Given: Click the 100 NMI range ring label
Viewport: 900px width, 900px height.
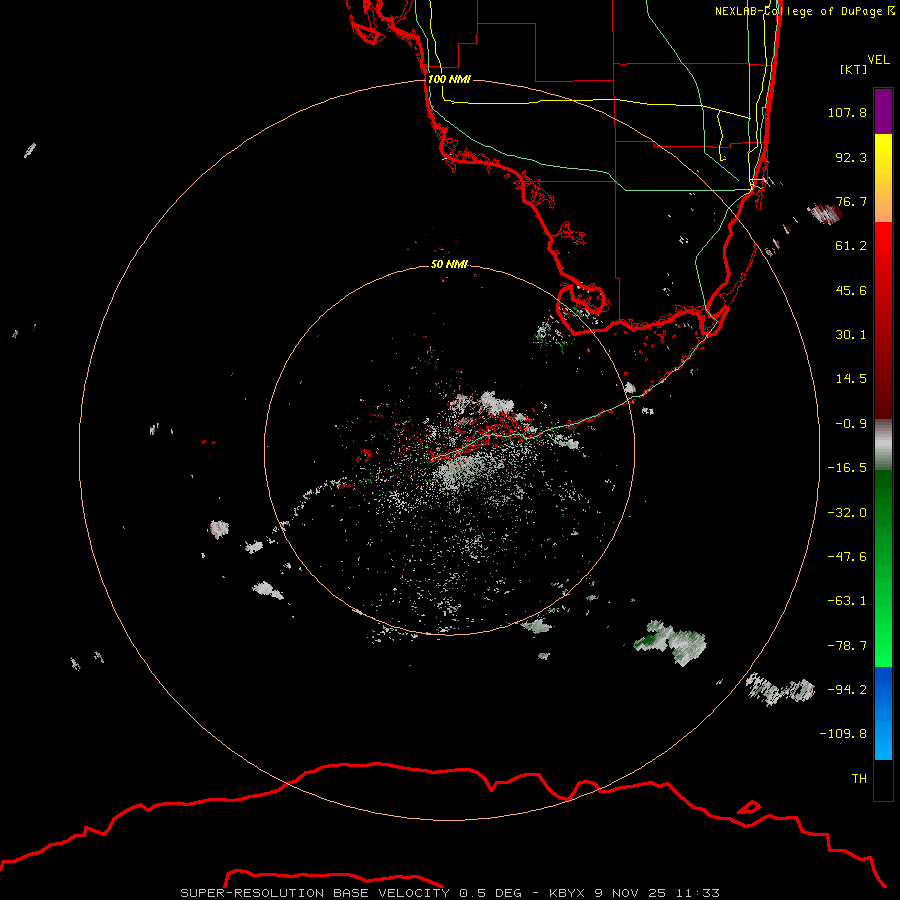Looking at the screenshot, I should point(449,79).
